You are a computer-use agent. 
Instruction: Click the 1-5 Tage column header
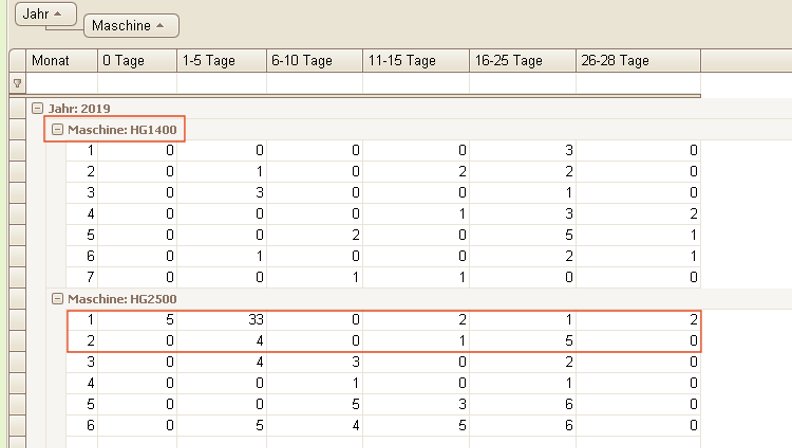(221, 61)
